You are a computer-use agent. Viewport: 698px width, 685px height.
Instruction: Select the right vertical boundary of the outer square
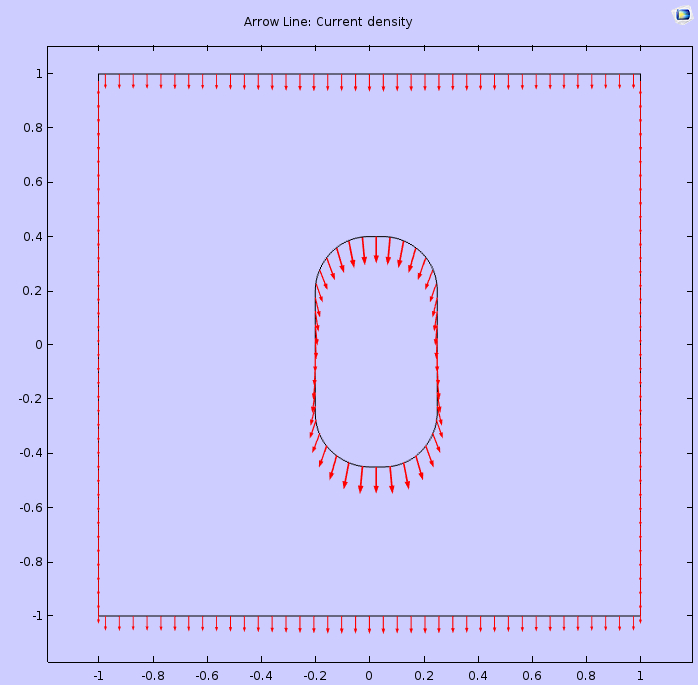click(640, 345)
